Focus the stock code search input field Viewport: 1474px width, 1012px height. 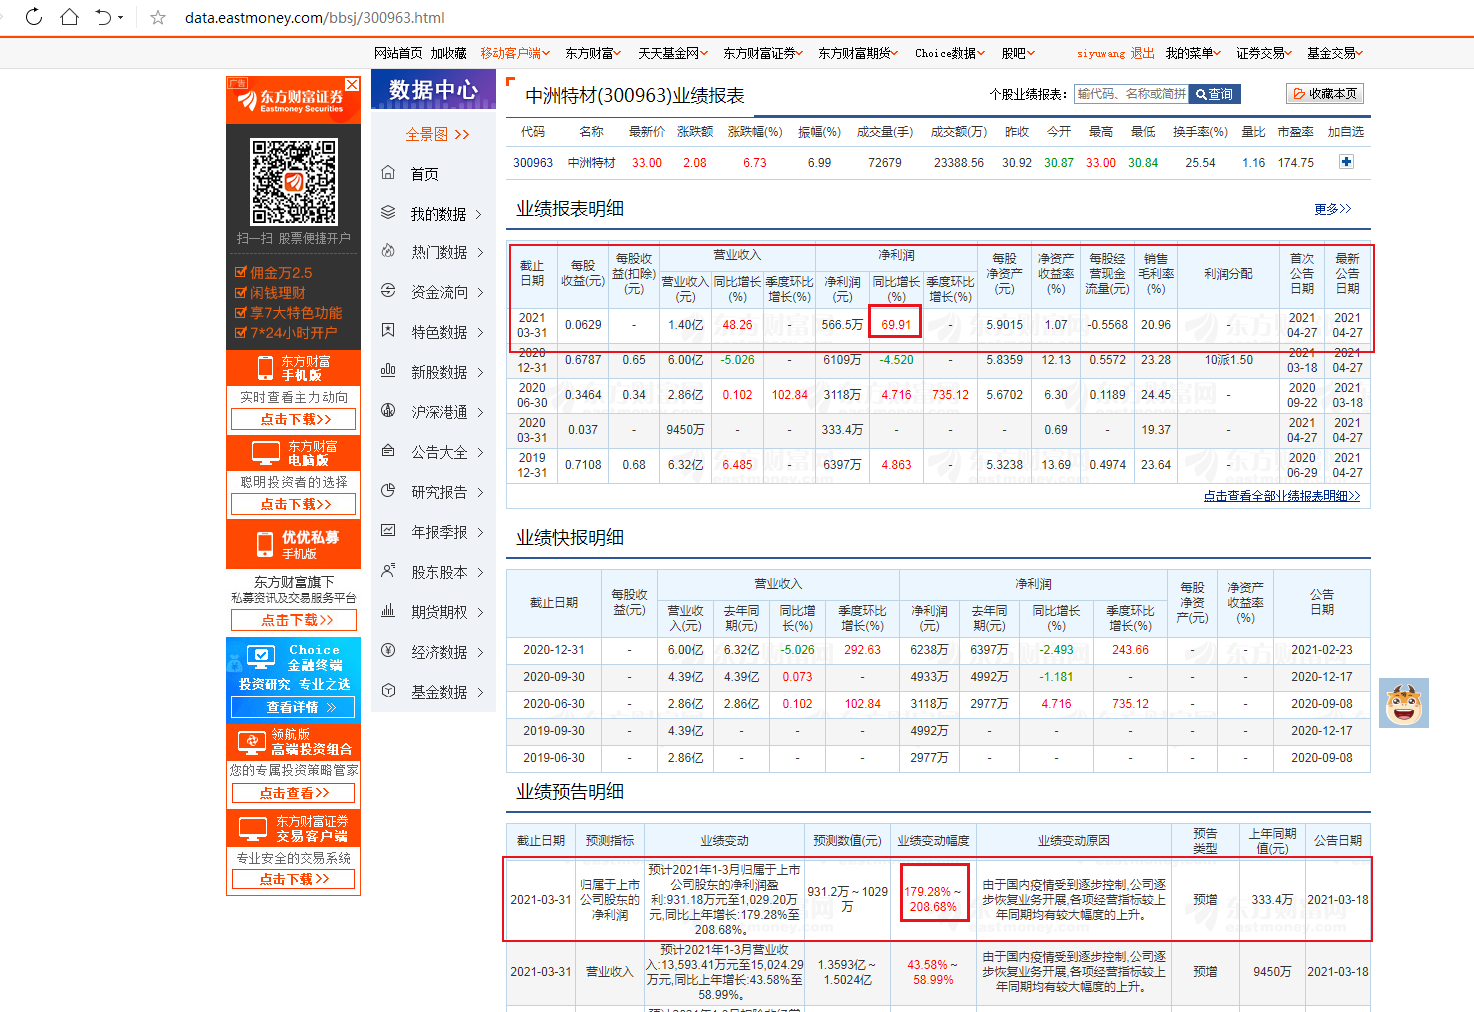pos(1131,94)
